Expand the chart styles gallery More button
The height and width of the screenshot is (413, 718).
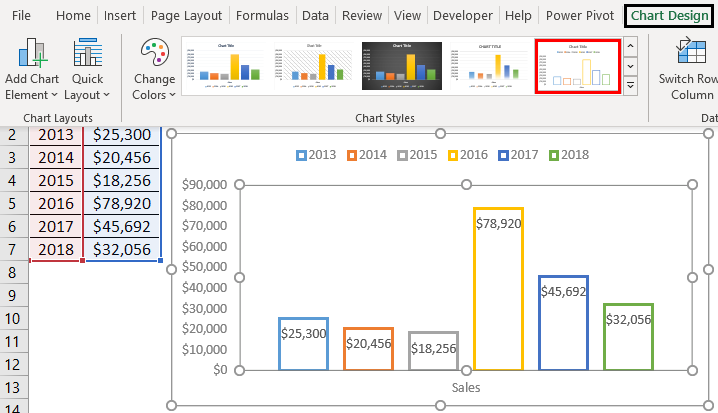pyautogui.click(x=631, y=86)
